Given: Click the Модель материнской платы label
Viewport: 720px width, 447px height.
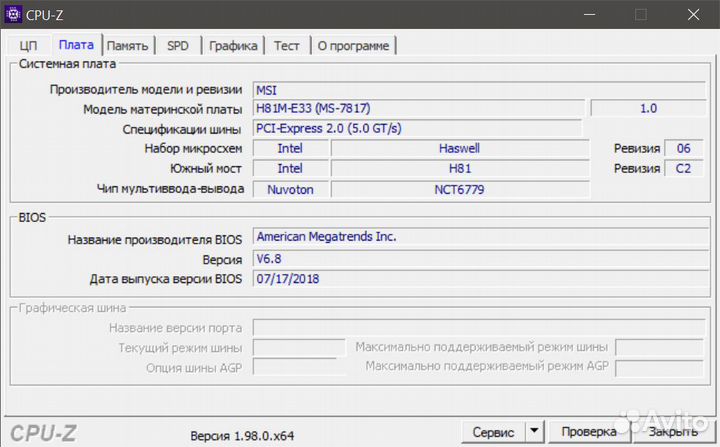Looking at the screenshot, I should coord(162,109).
